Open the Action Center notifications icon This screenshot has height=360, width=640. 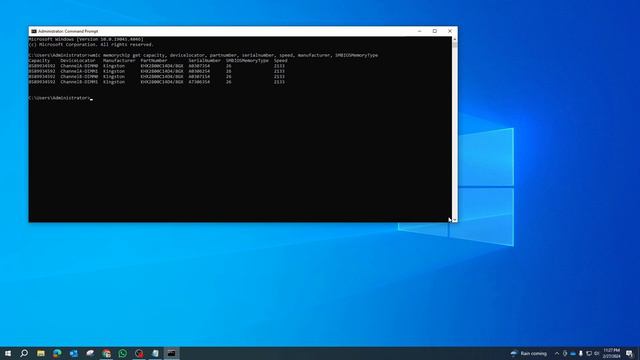tap(629, 353)
